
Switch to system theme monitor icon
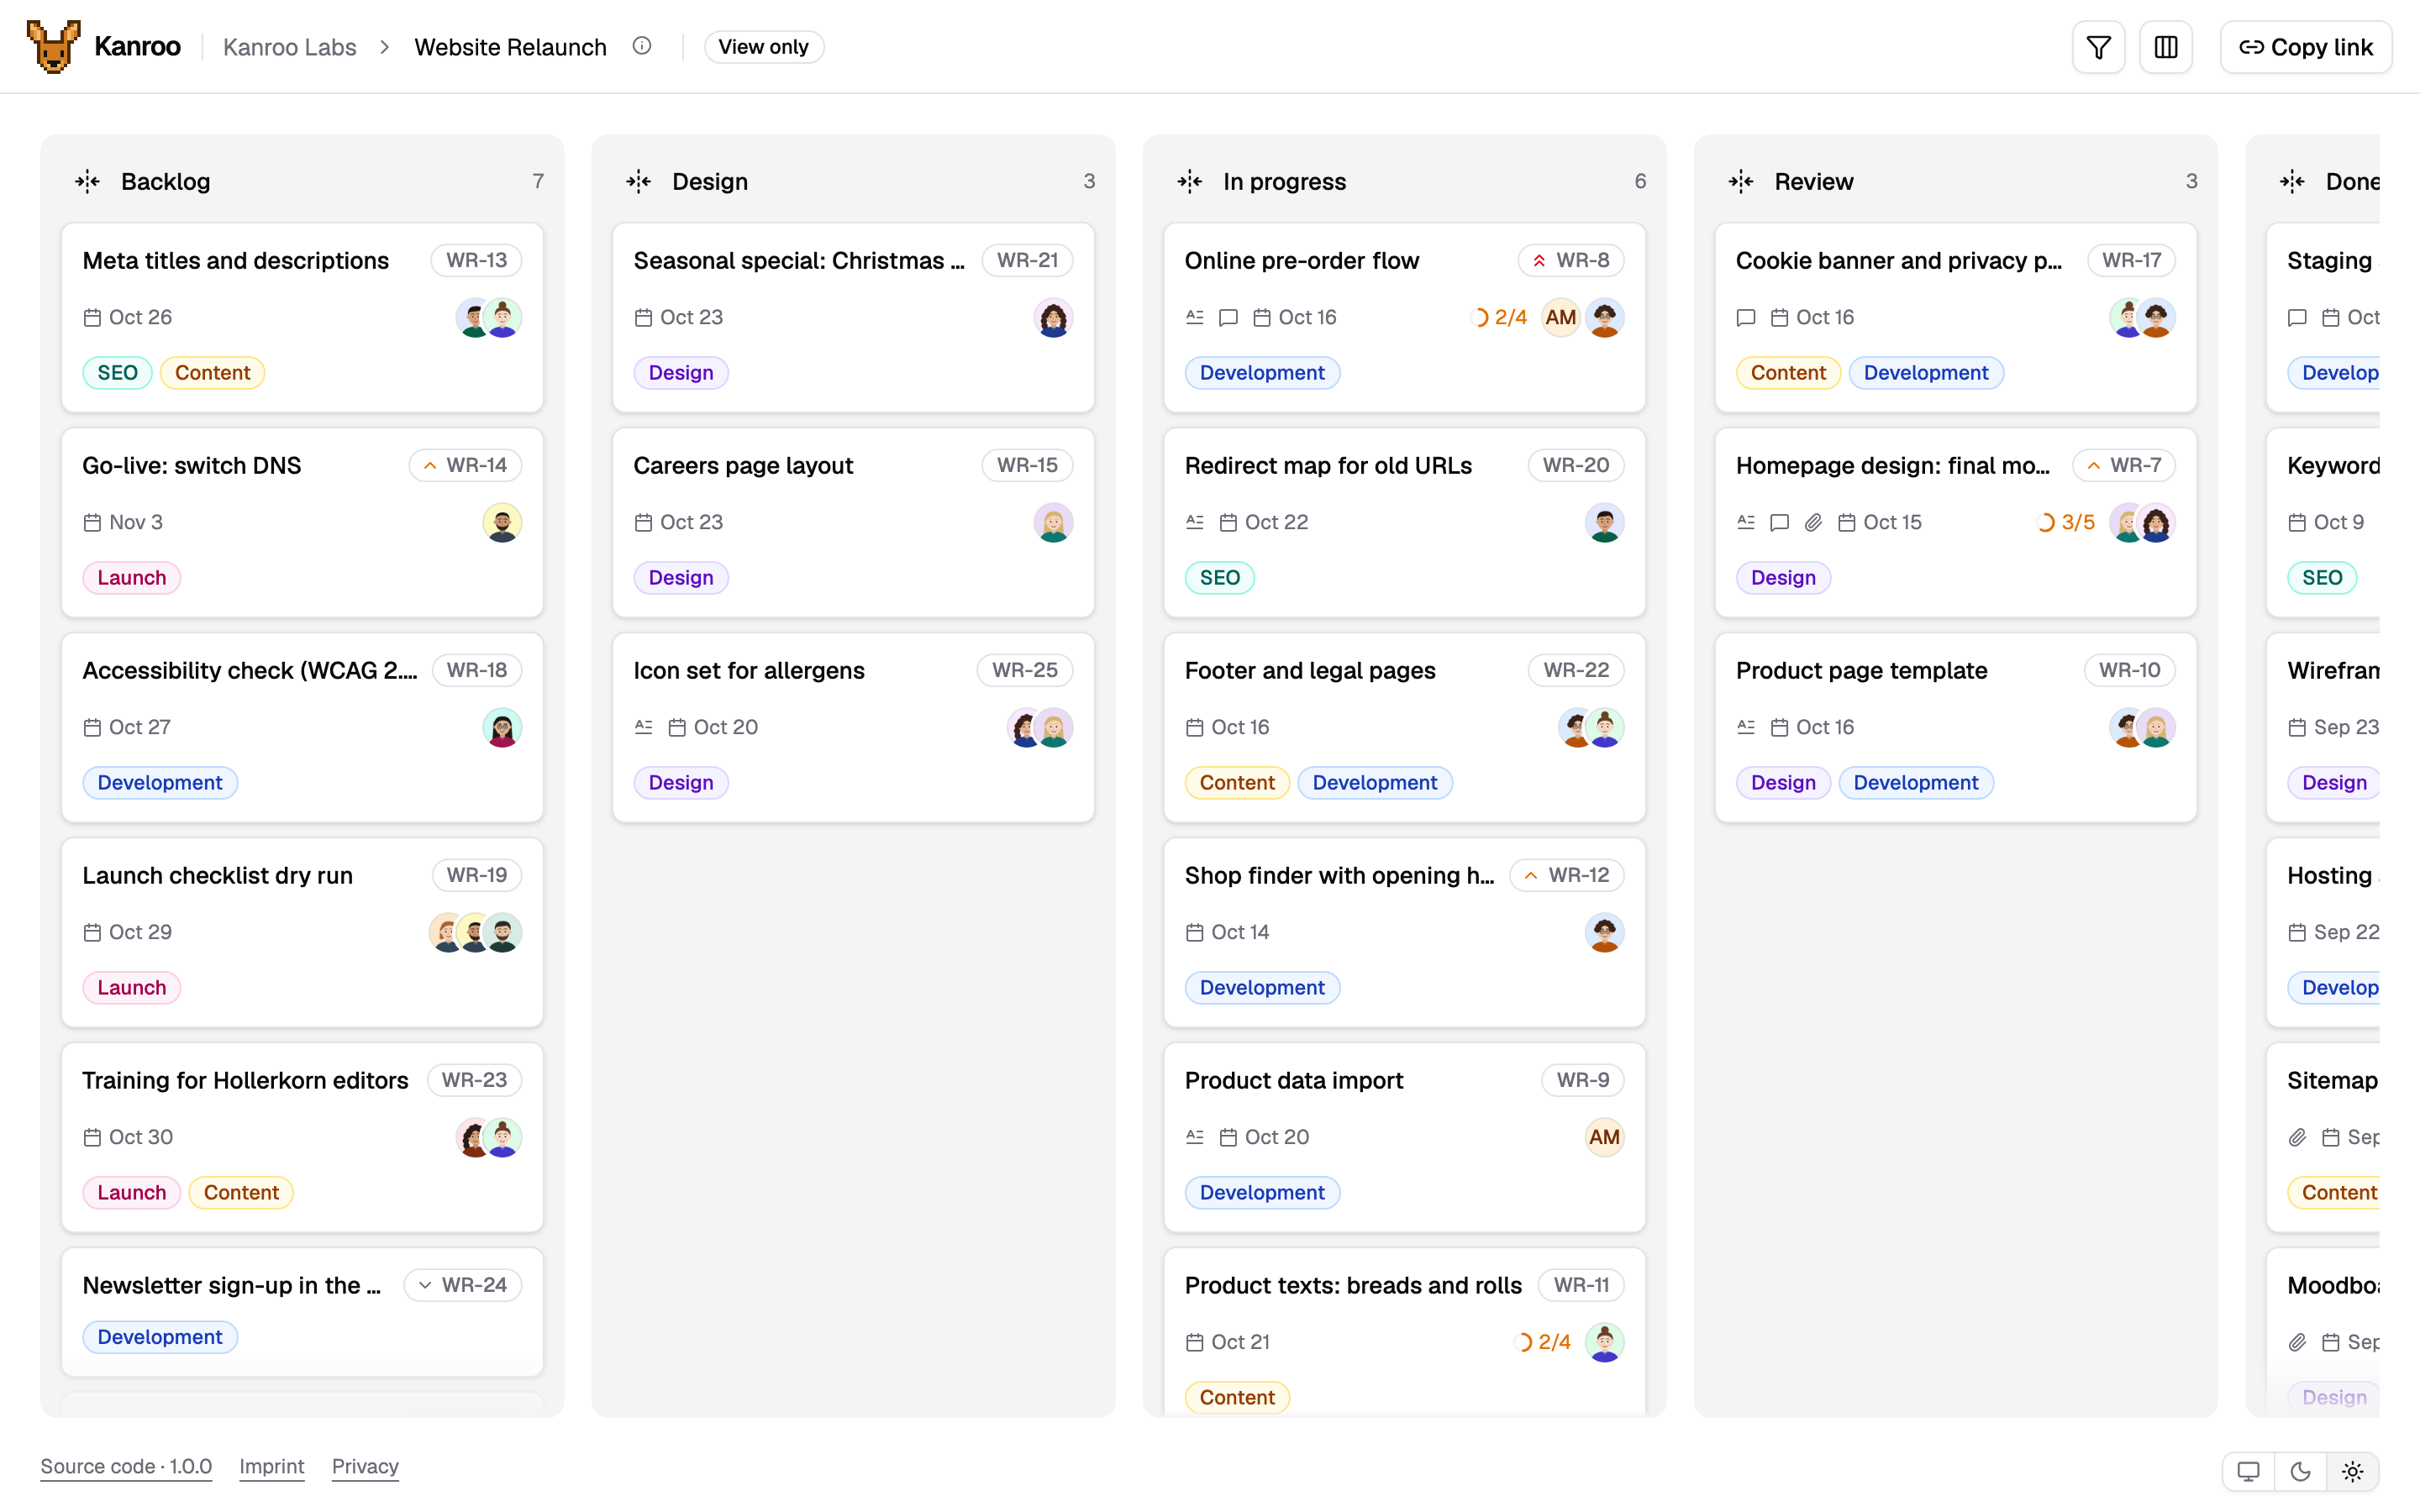pos(2248,1471)
